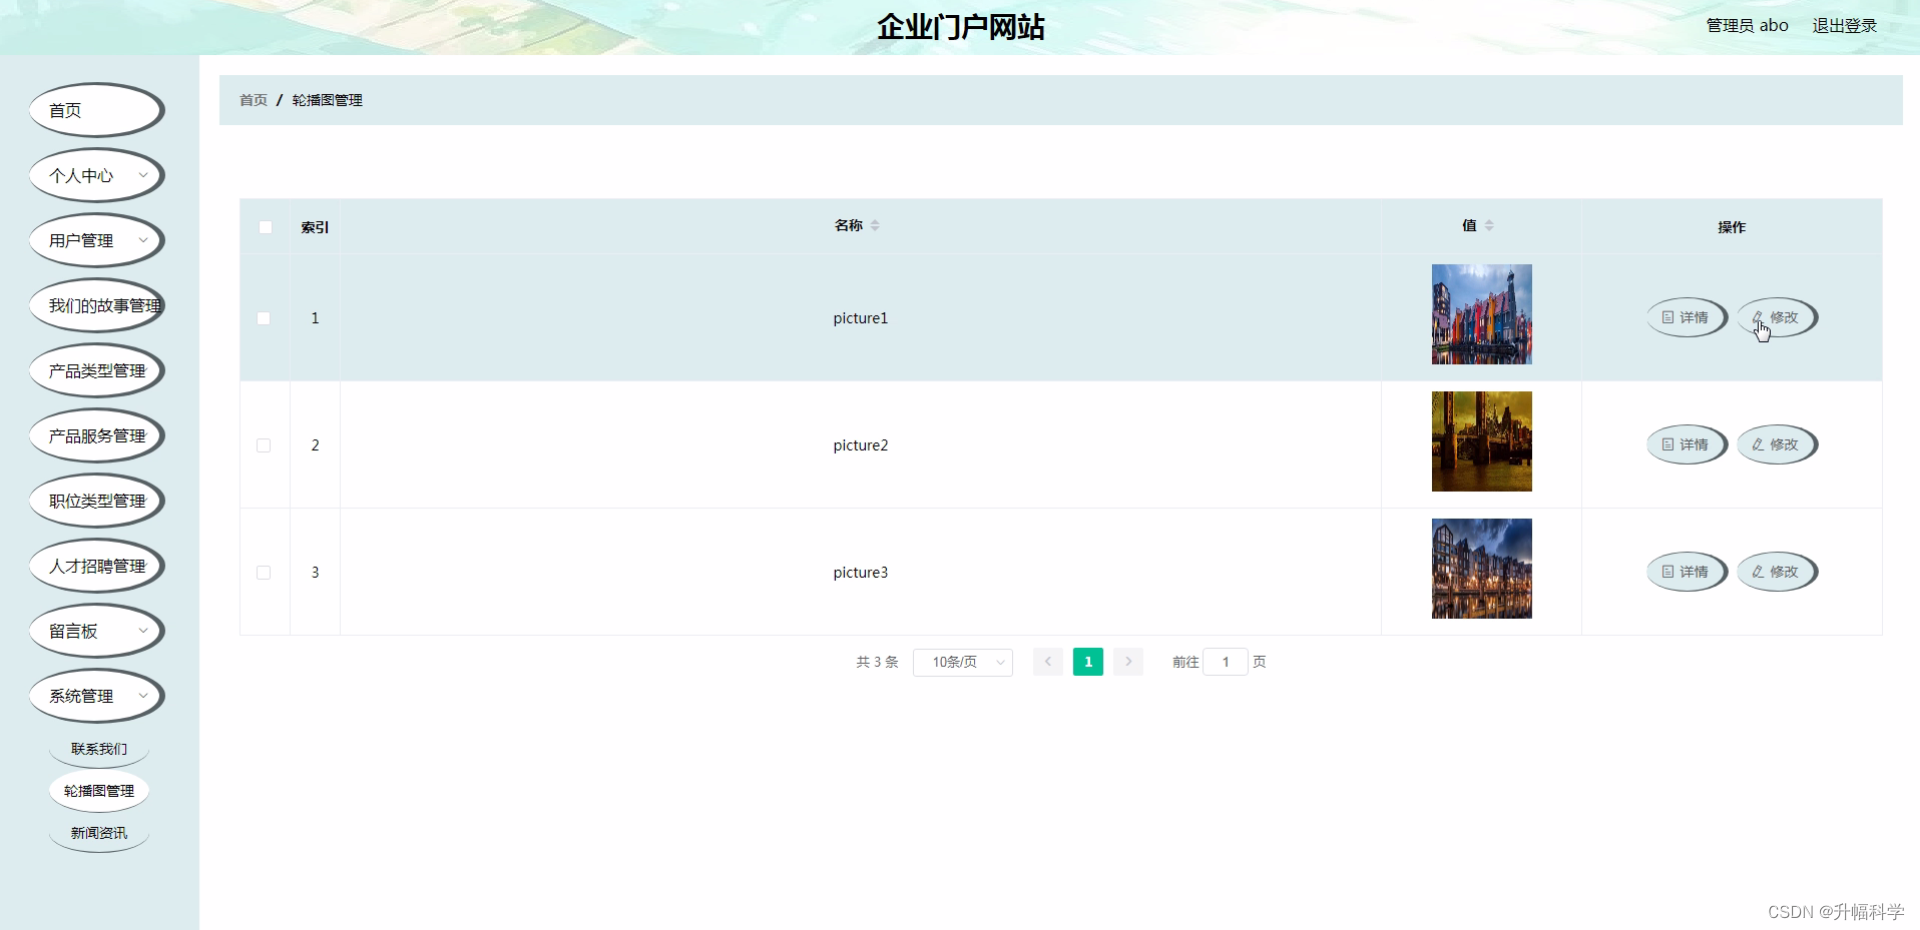Click the next page arrow in pagination
Image resolution: width=1920 pixels, height=930 pixels.
(x=1128, y=661)
